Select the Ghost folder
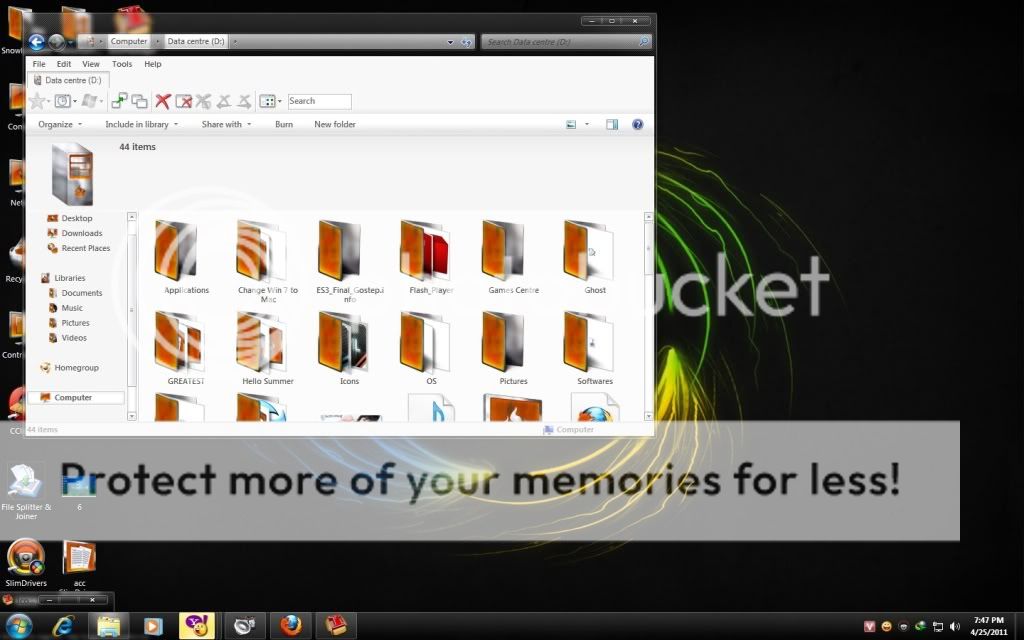The width and height of the screenshot is (1024, 640). coord(588,251)
